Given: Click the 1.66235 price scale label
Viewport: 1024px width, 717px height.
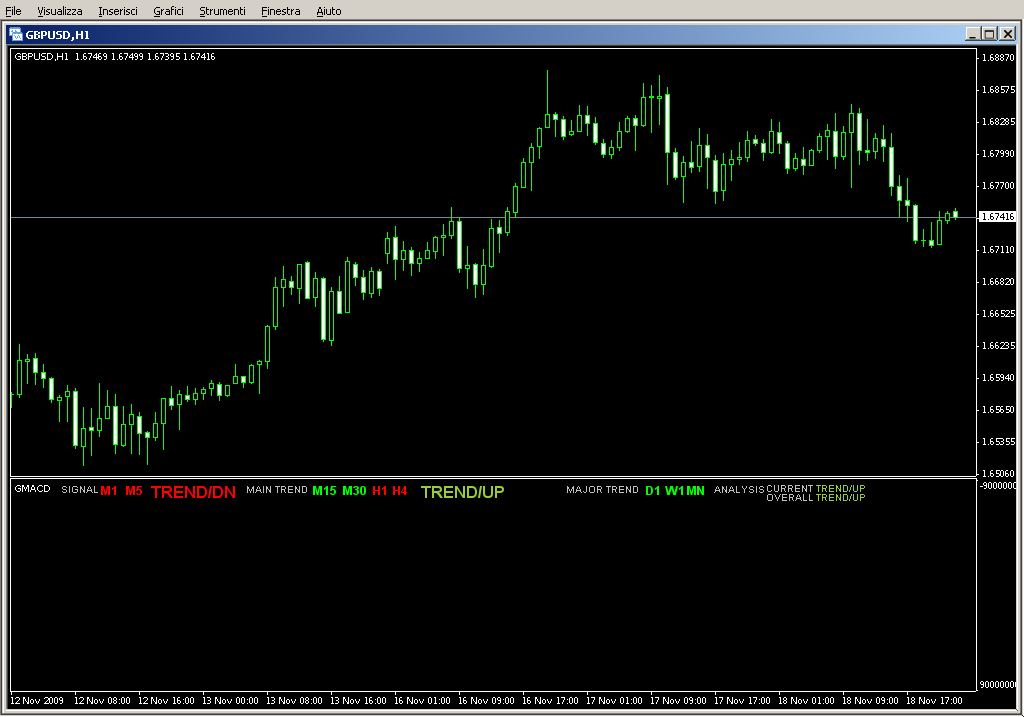Looking at the screenshot, I should click(x=999, y=345).
